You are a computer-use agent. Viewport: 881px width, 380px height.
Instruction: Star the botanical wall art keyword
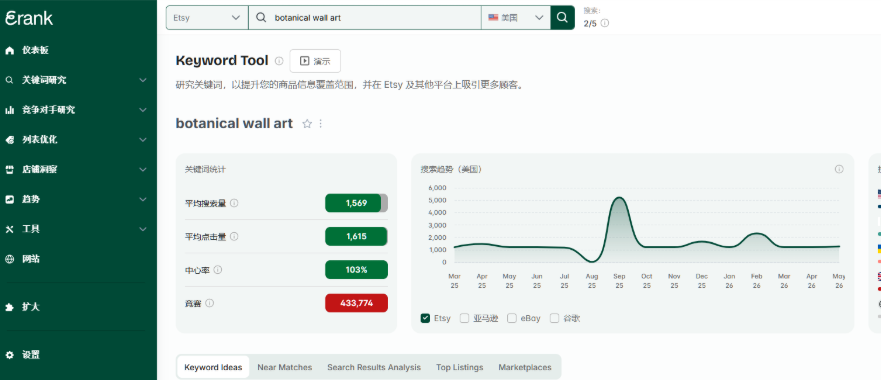pyautogui.click(x=307, y=124)
